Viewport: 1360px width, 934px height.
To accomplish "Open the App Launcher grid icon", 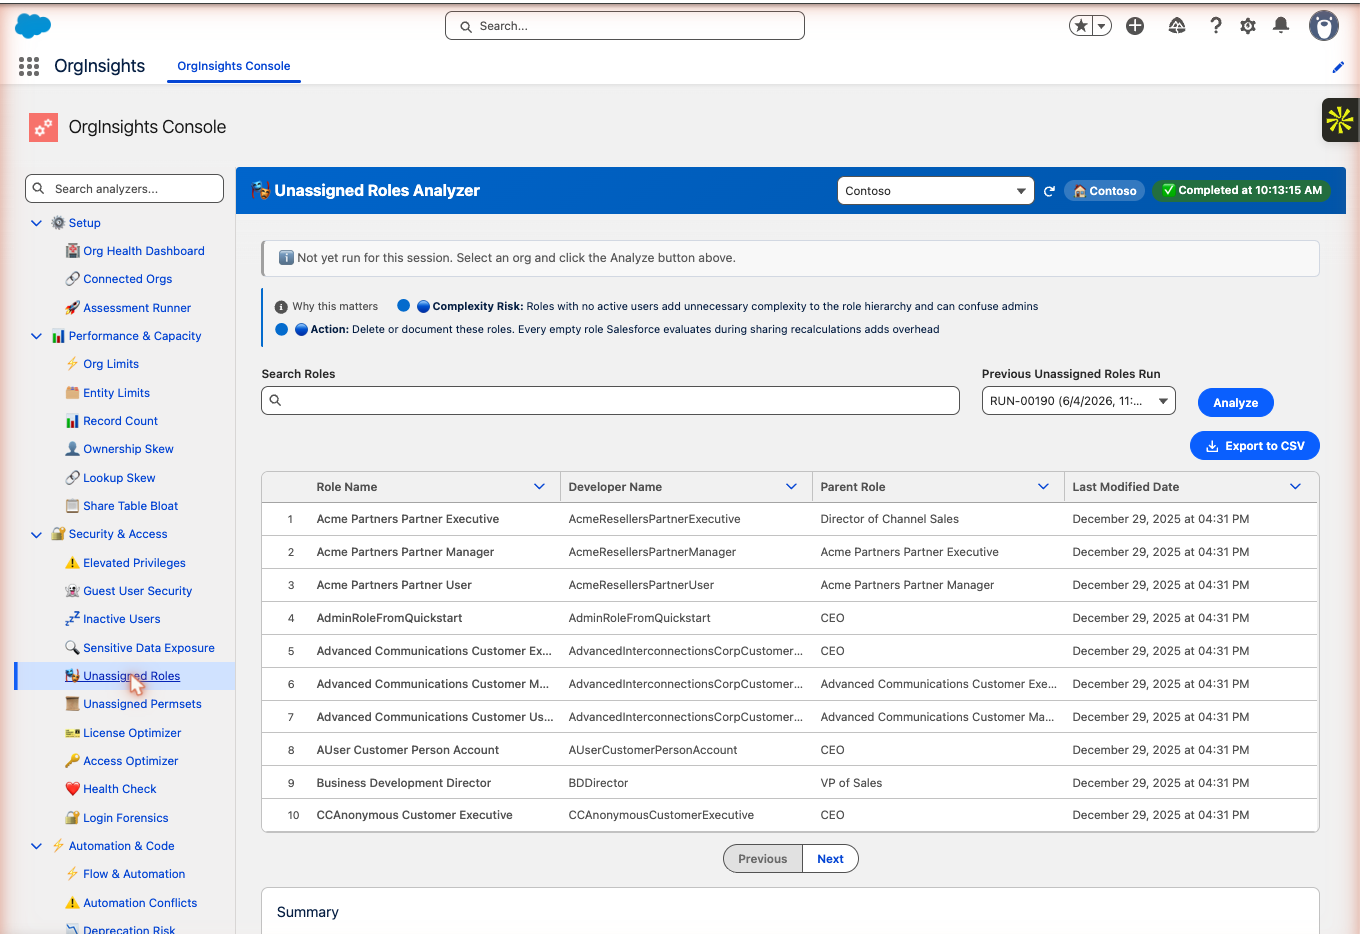I will point(29,66).
